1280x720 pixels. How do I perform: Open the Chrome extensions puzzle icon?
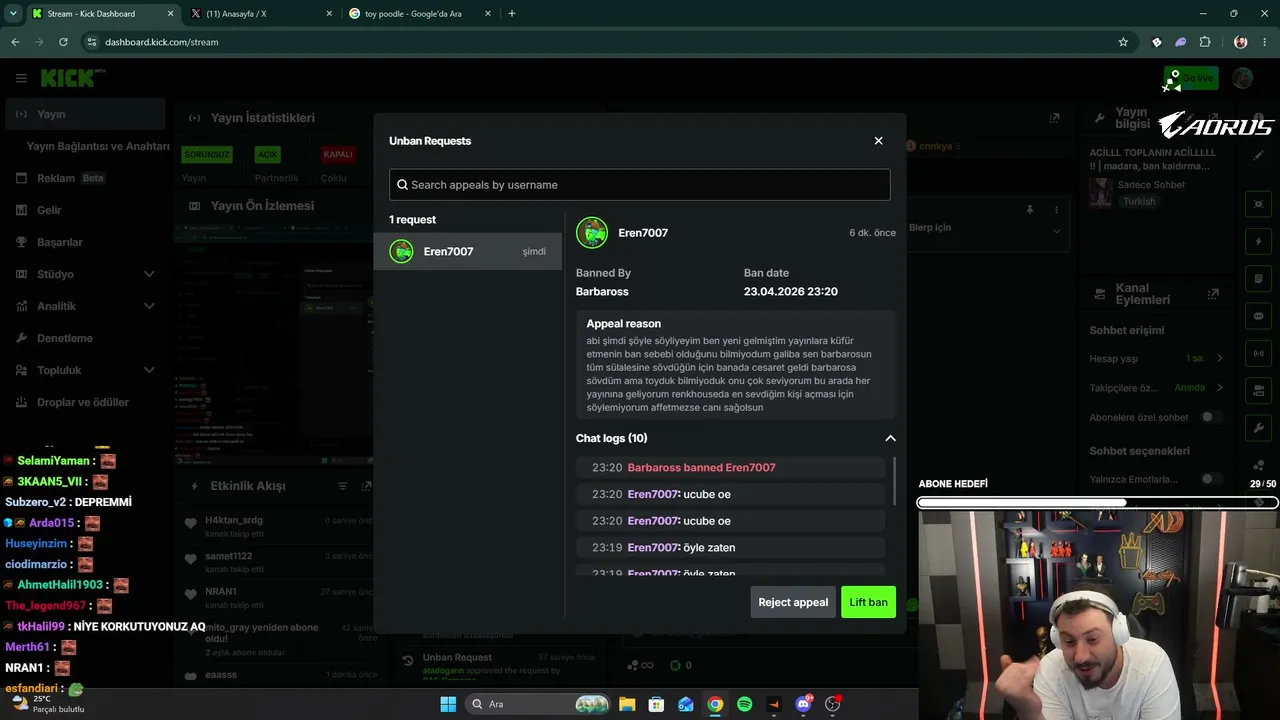click(x=1205, y=42)
